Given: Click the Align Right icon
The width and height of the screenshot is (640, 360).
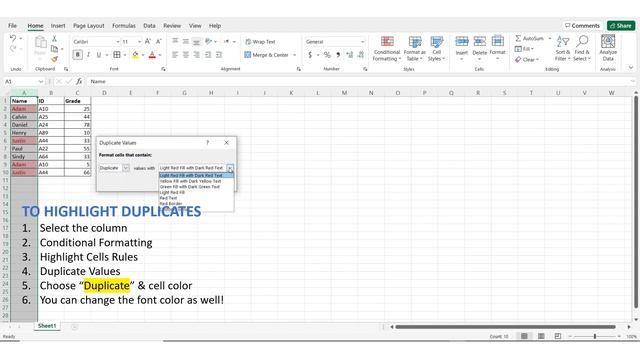Looking at the screenshot, I should tap(197, 55).
